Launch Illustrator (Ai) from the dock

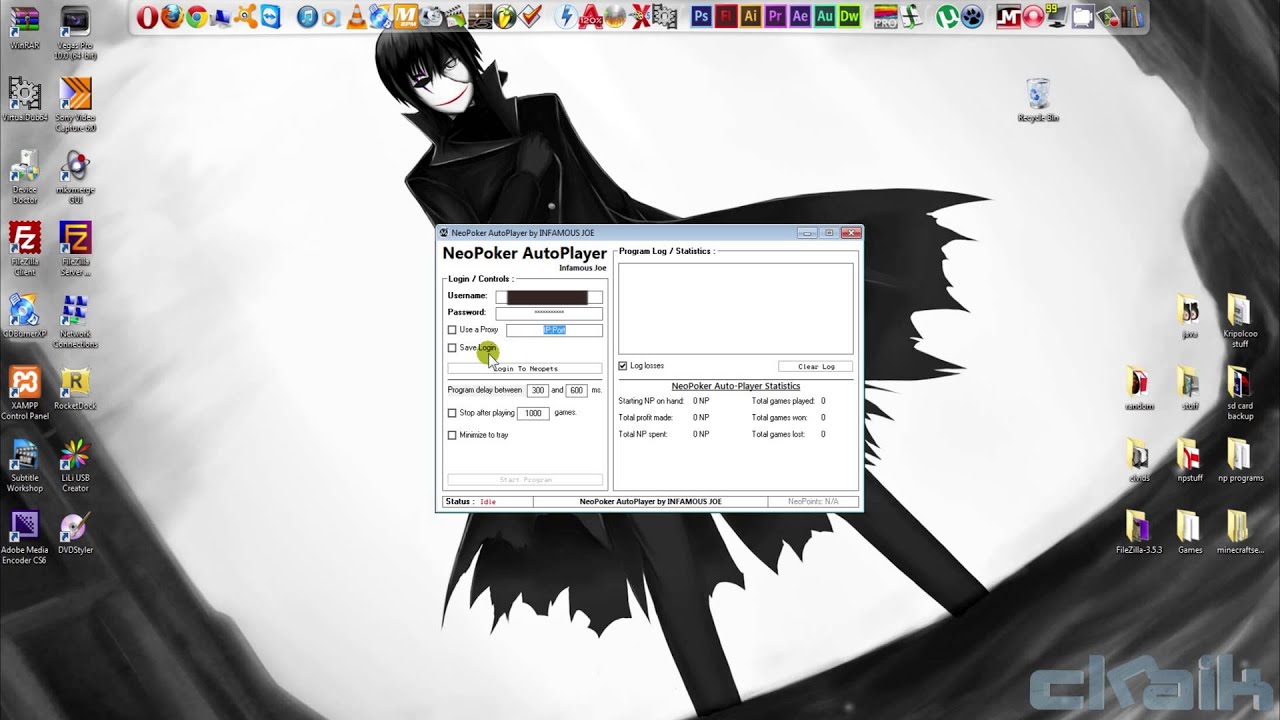coord(751,16)
